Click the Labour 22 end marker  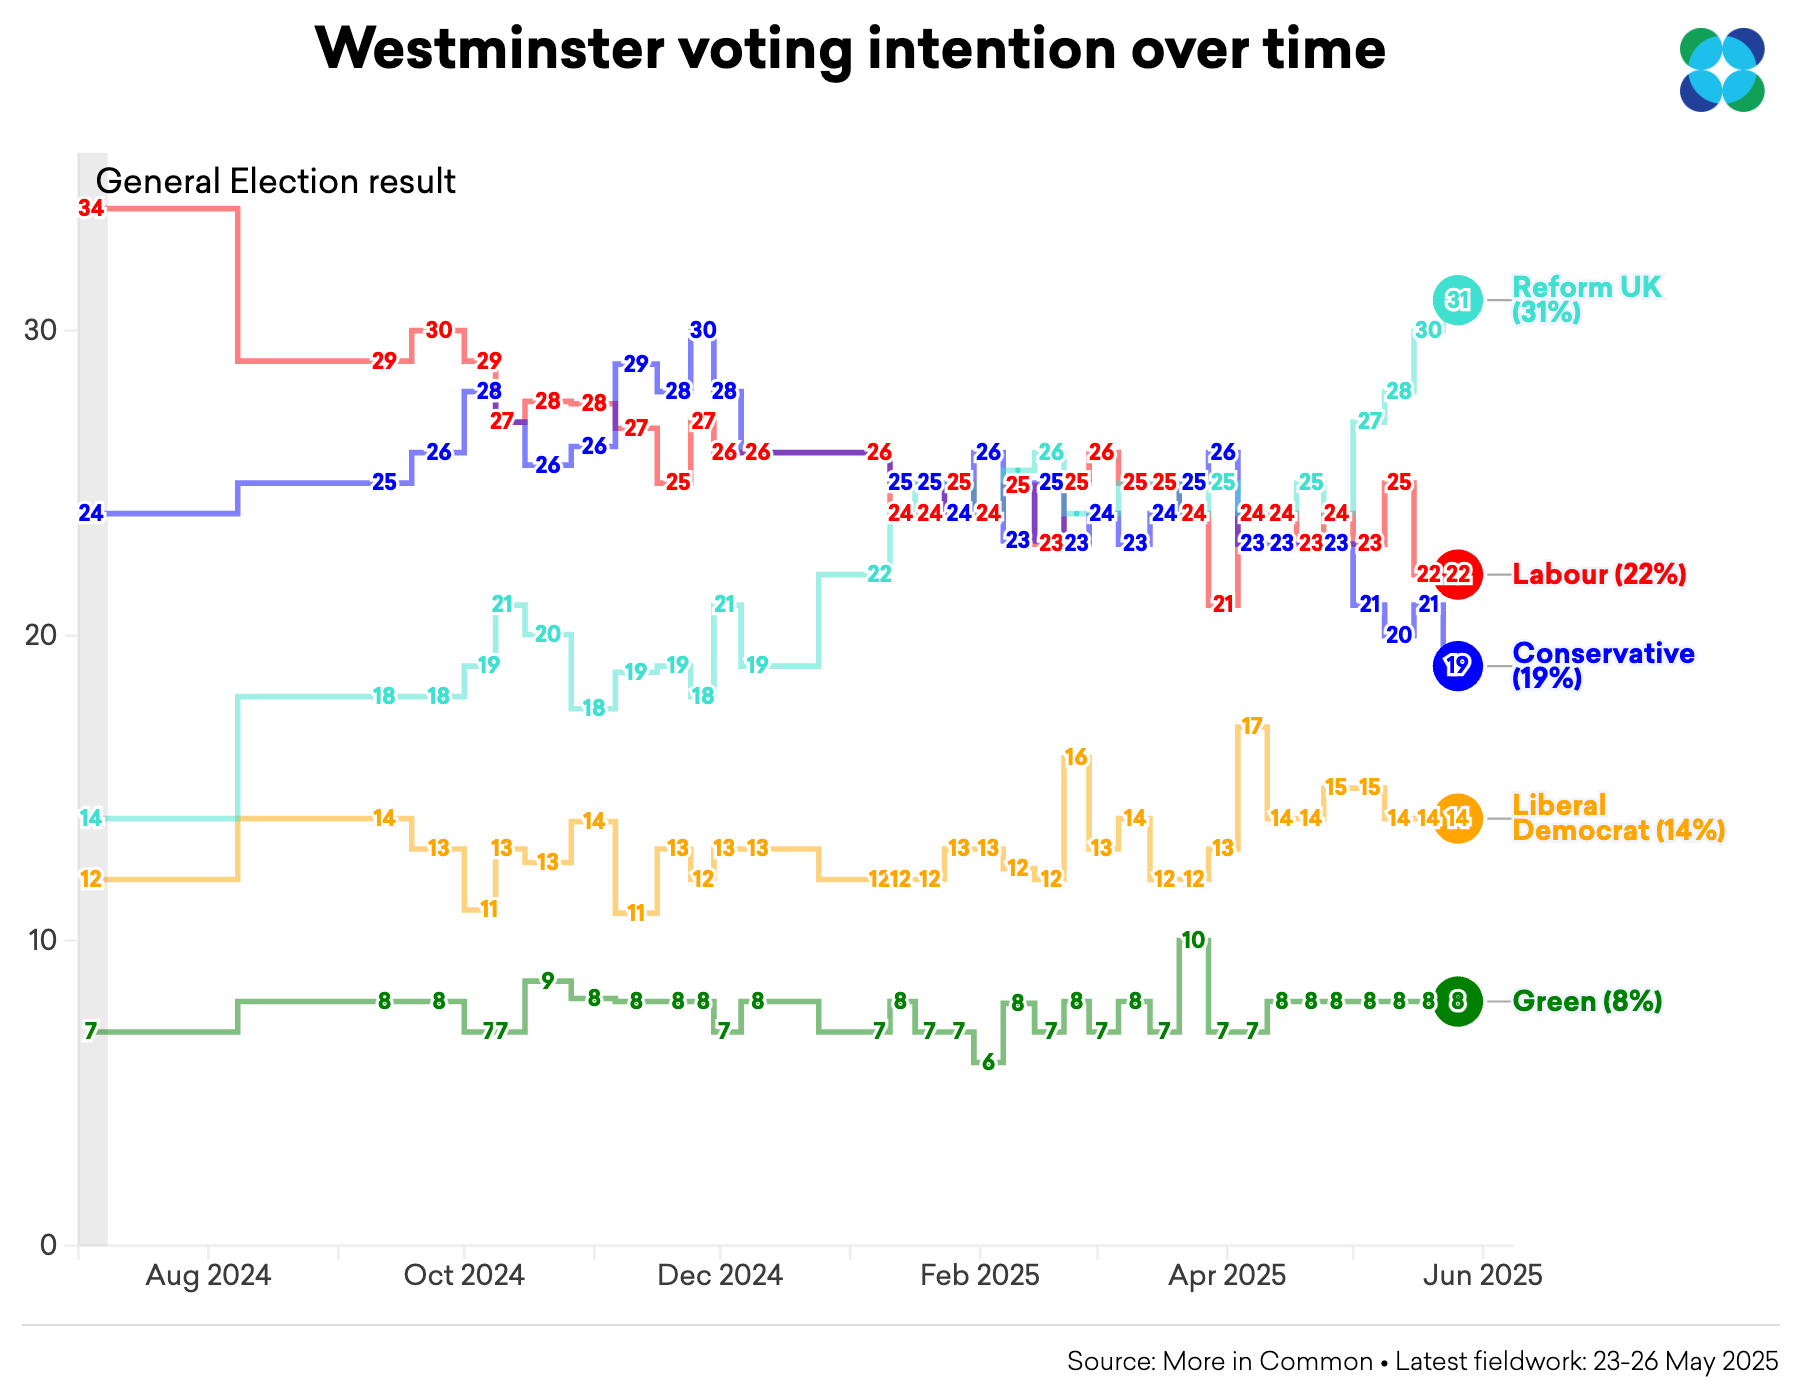point(1458,575)
